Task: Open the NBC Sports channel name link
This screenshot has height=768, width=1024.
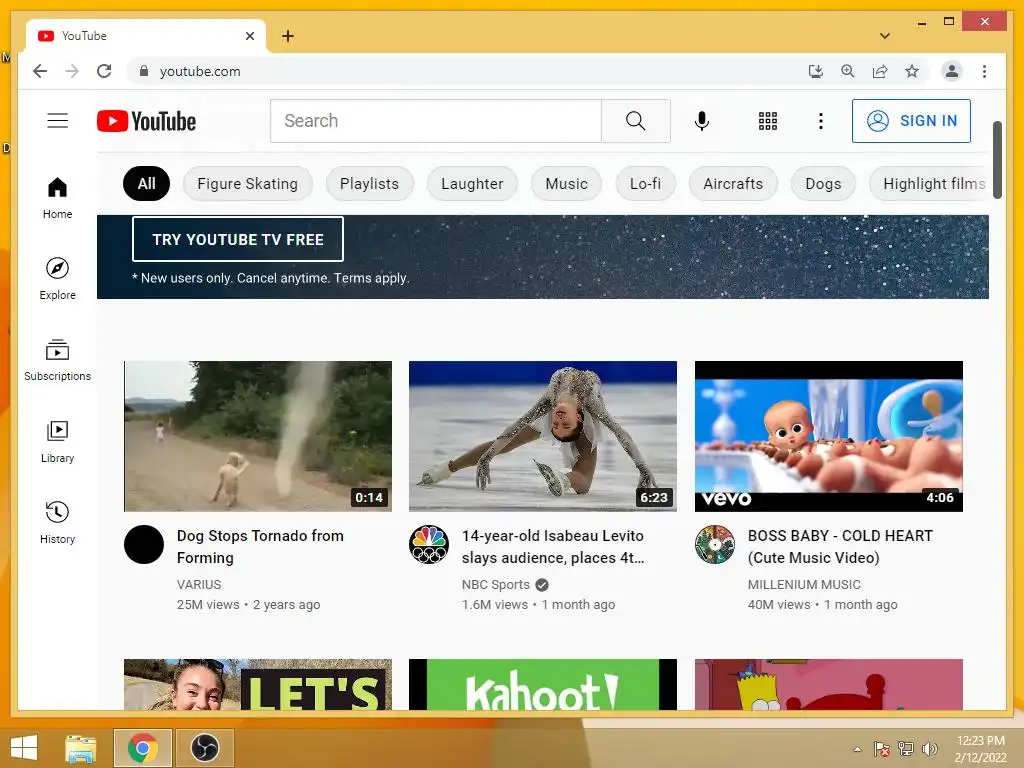Action: click(495, 584)
